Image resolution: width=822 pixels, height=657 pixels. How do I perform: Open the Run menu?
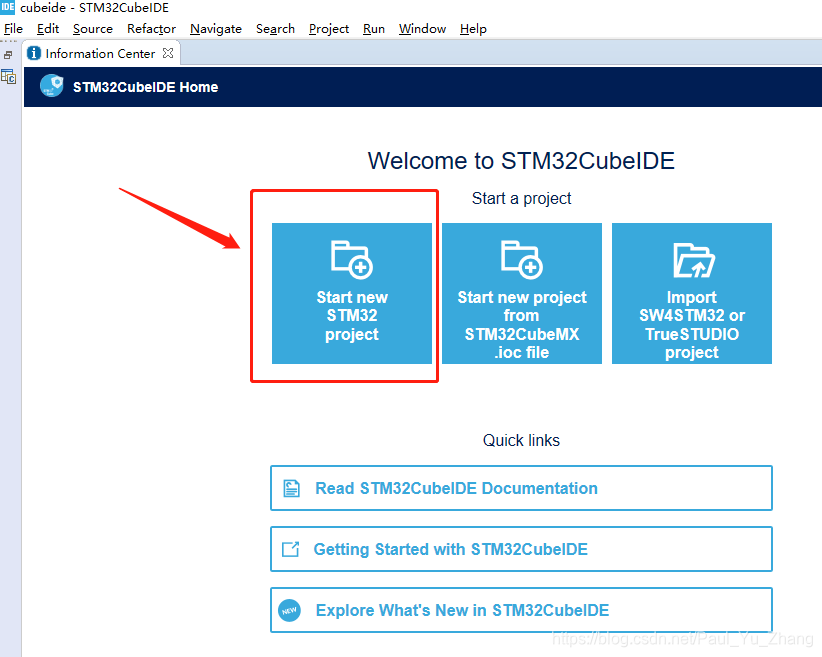pos(374,29)
